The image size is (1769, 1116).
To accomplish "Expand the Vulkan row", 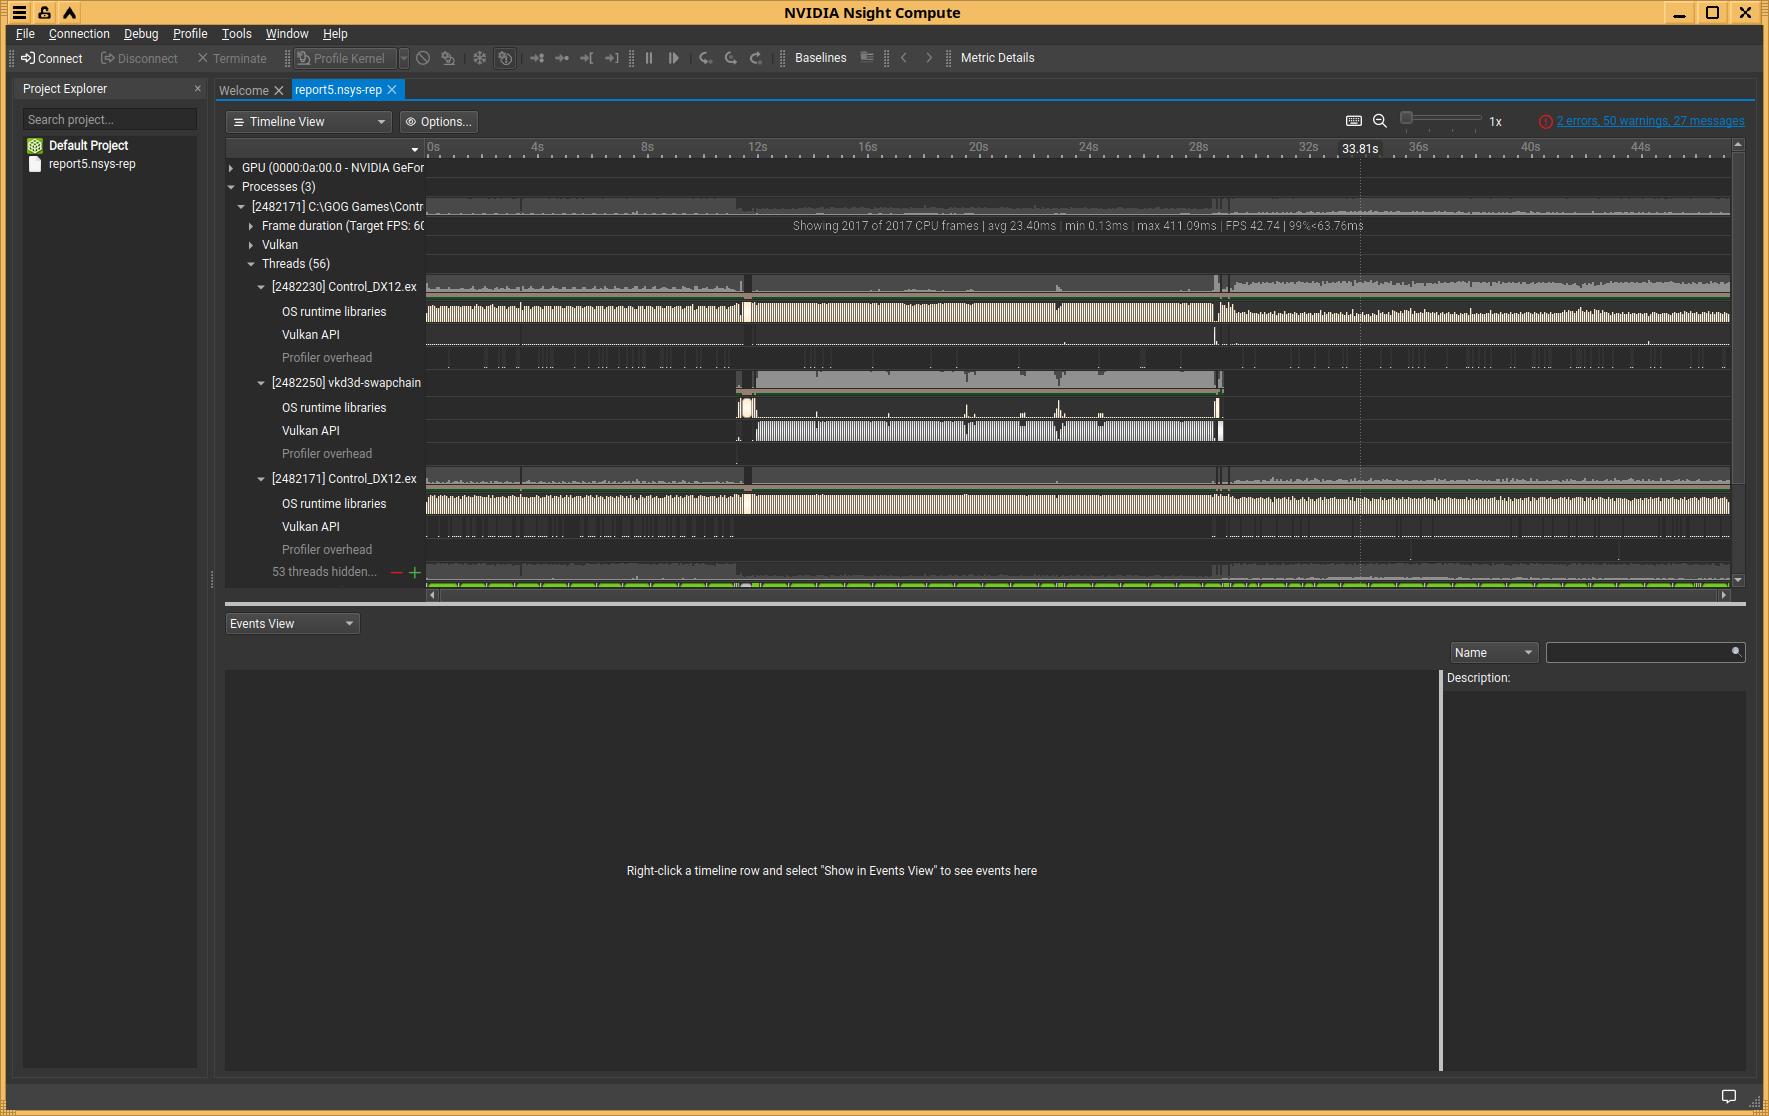I will [x=251, y=245].
